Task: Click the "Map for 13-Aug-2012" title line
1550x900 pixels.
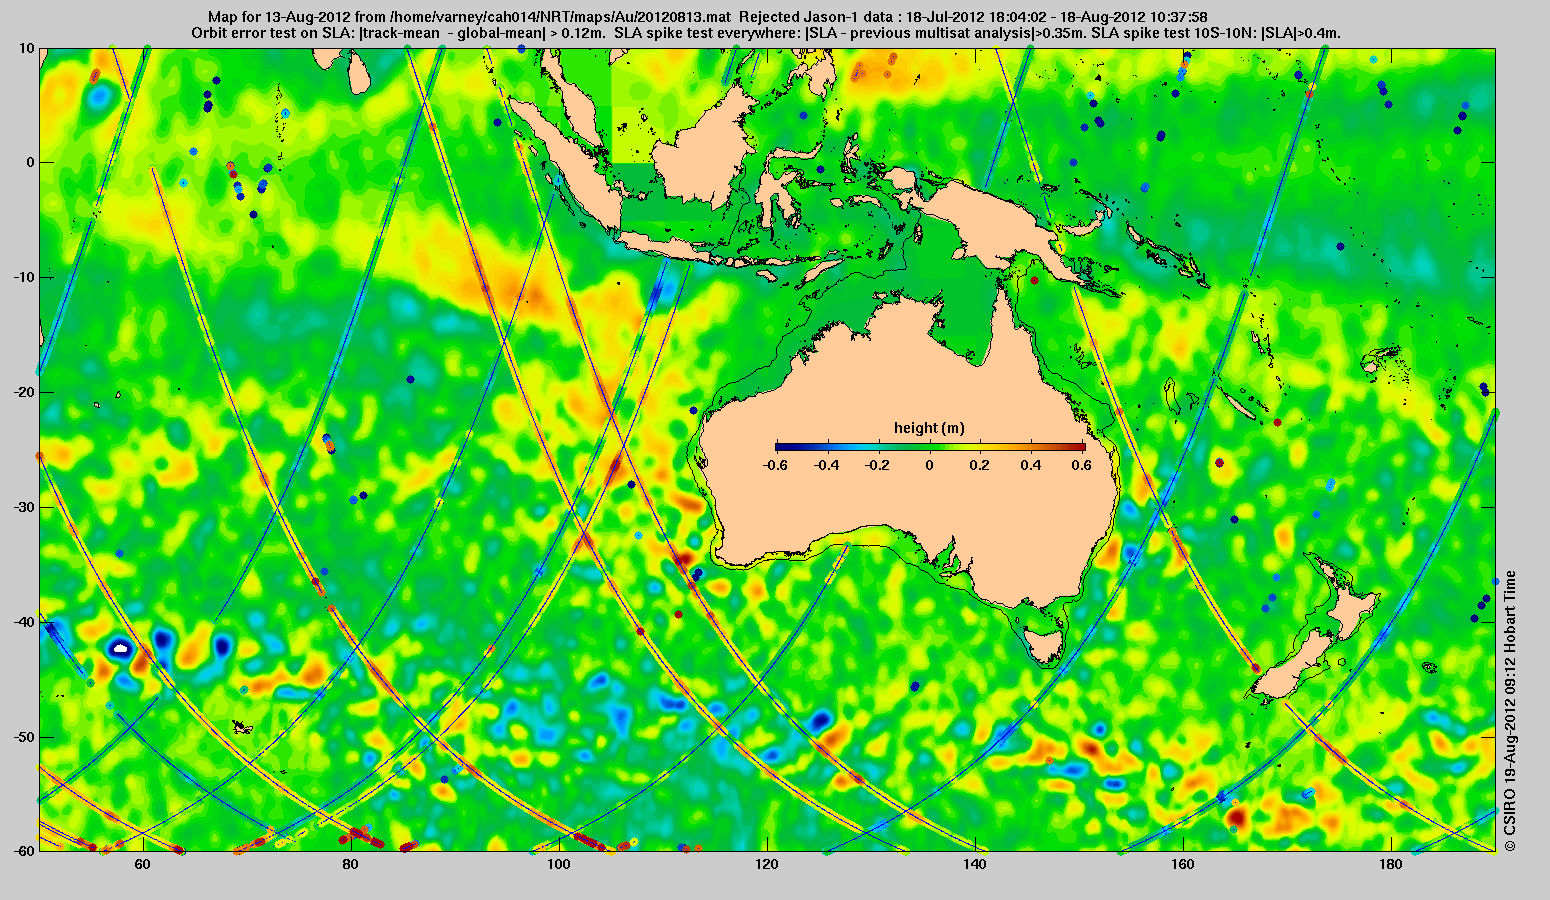Action: [x=707, y=17]
